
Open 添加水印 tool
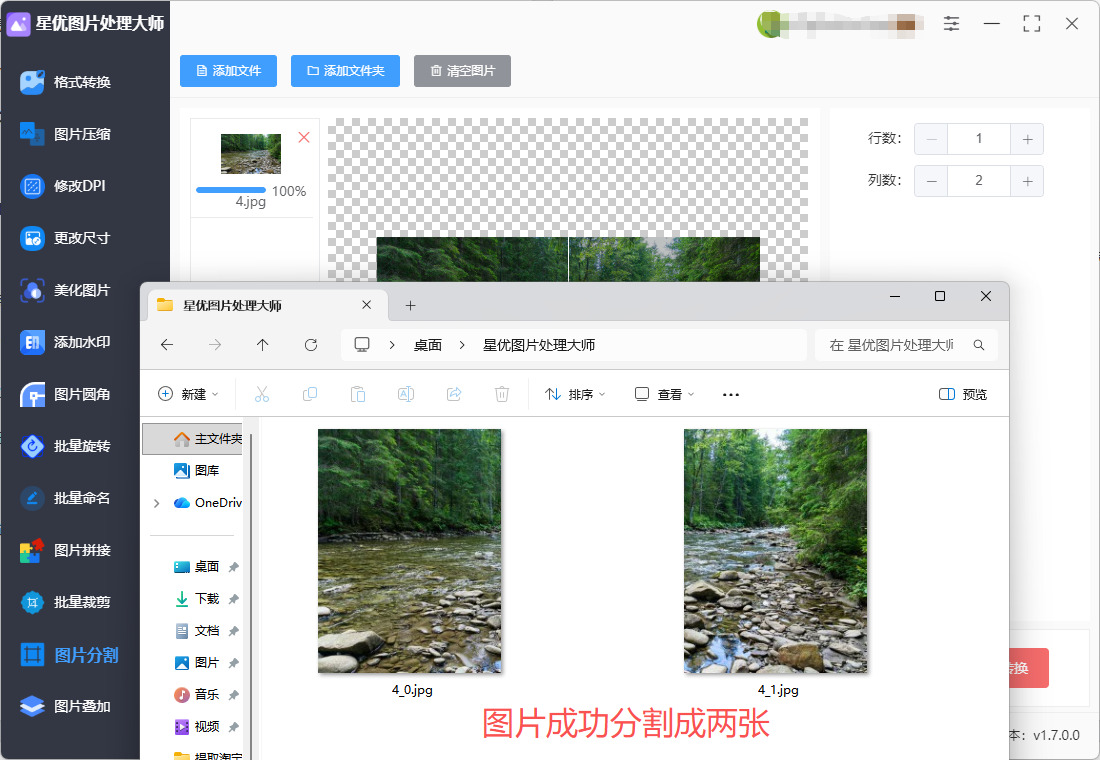[x=66, y=342]
